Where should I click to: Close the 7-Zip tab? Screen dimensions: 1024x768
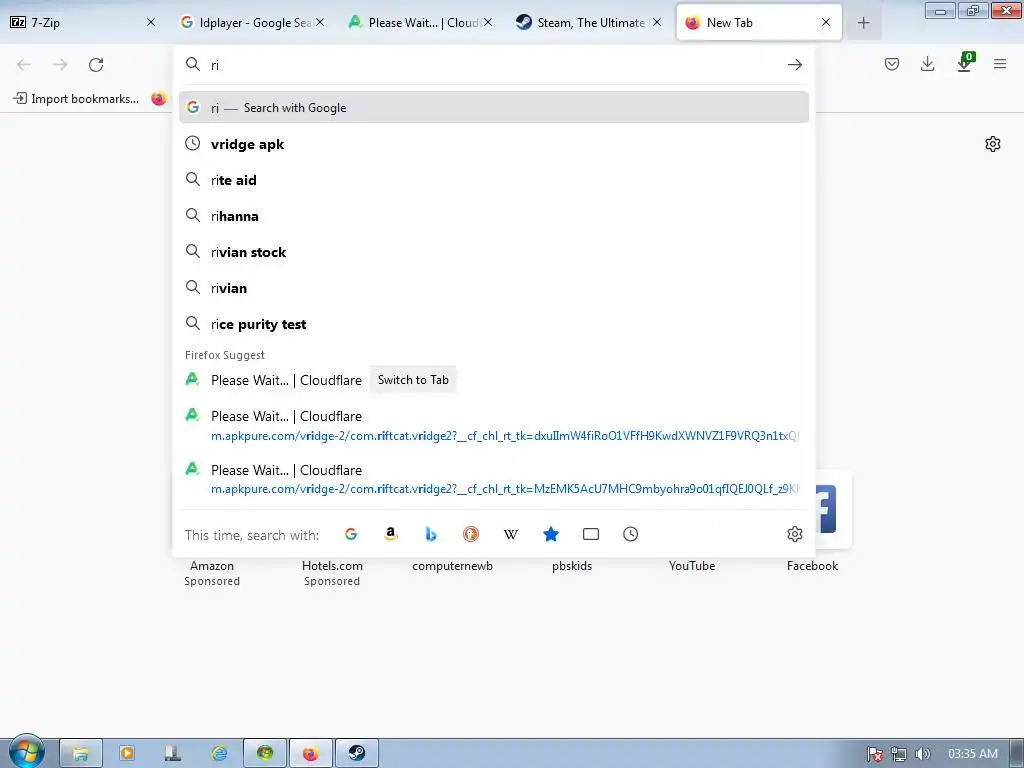[x=151, y=22]
